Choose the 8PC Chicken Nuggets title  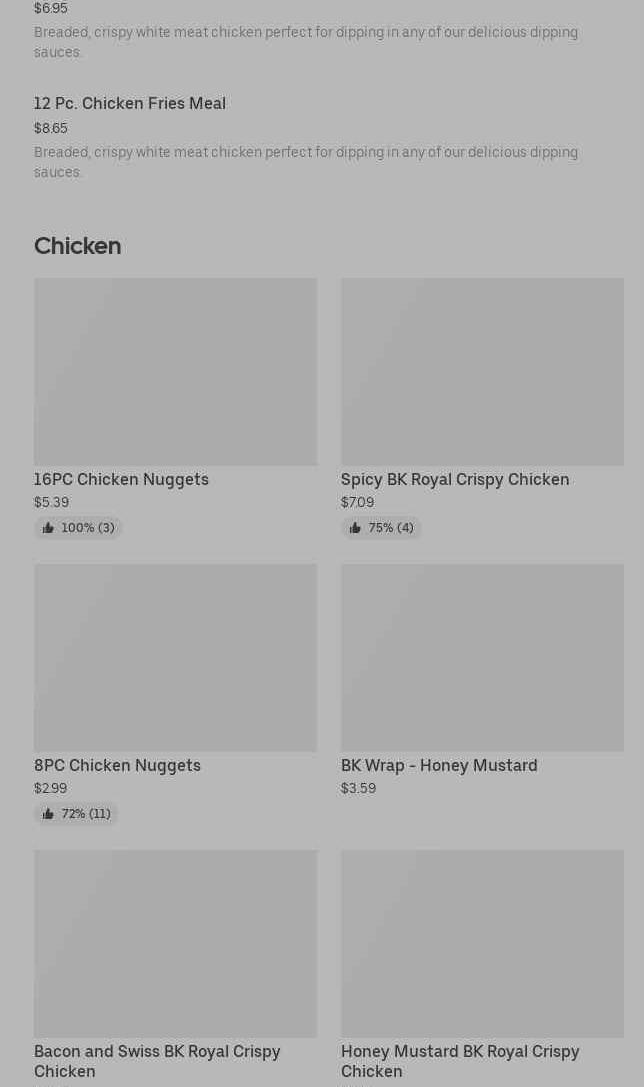(117, 765)
